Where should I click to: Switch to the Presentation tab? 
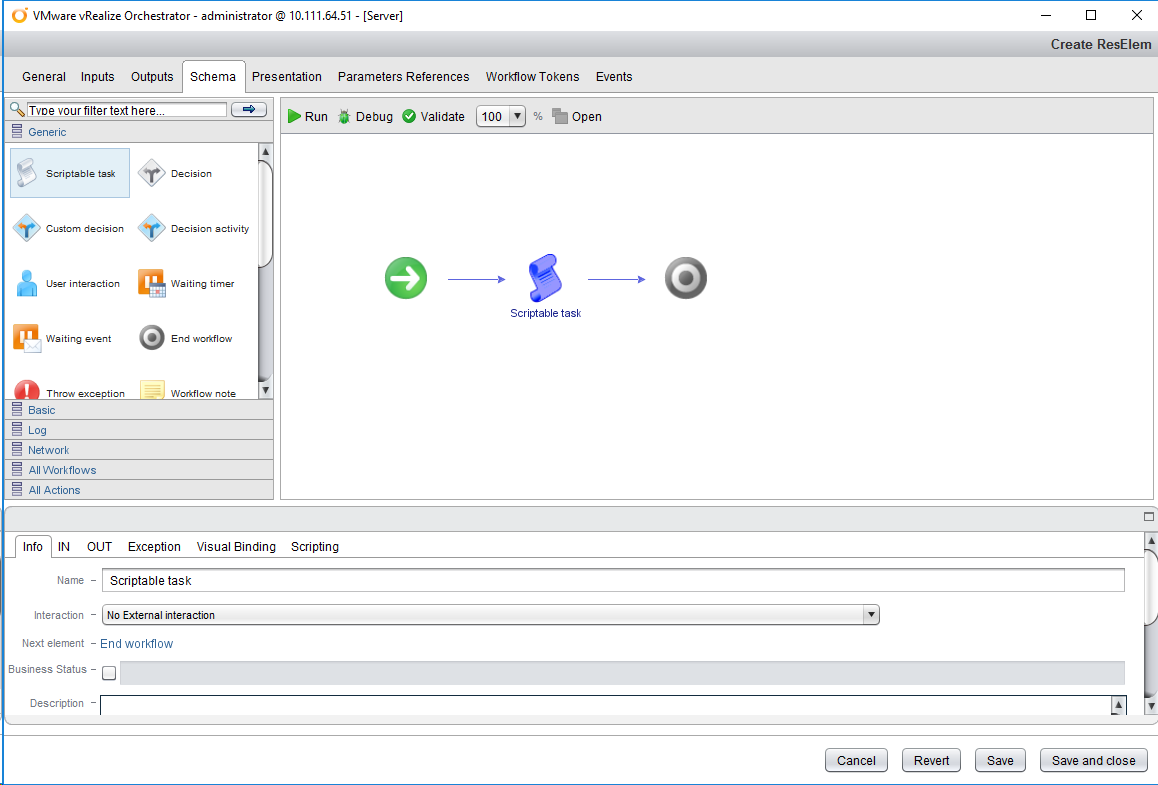[x=287, y=77]
